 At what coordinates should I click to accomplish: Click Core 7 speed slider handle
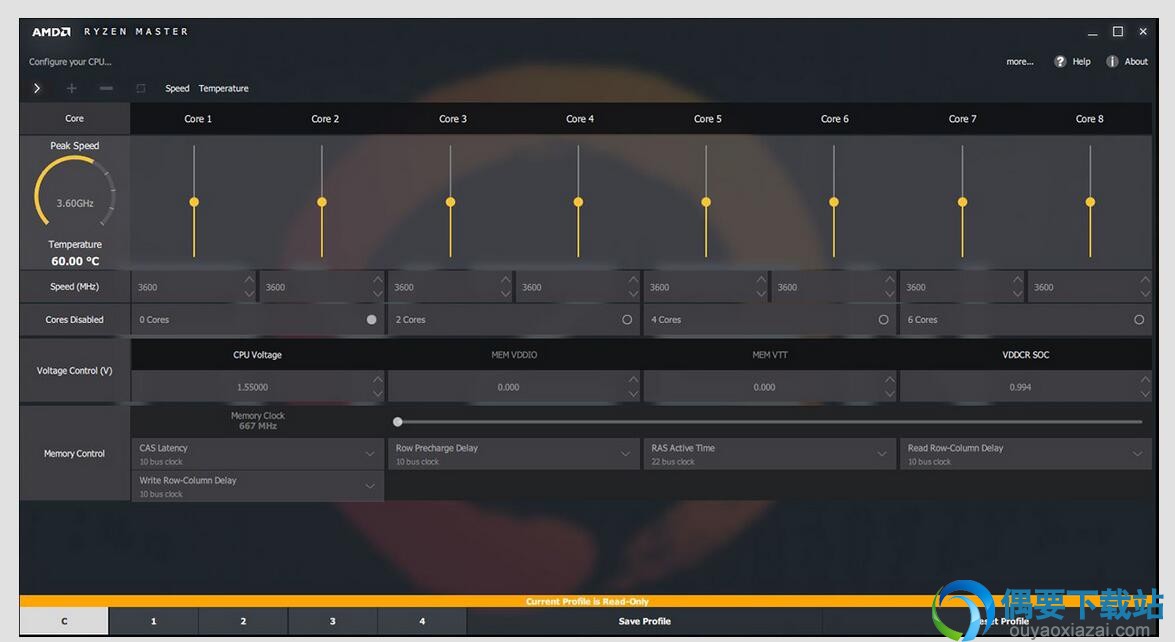(x=963, y=202)
